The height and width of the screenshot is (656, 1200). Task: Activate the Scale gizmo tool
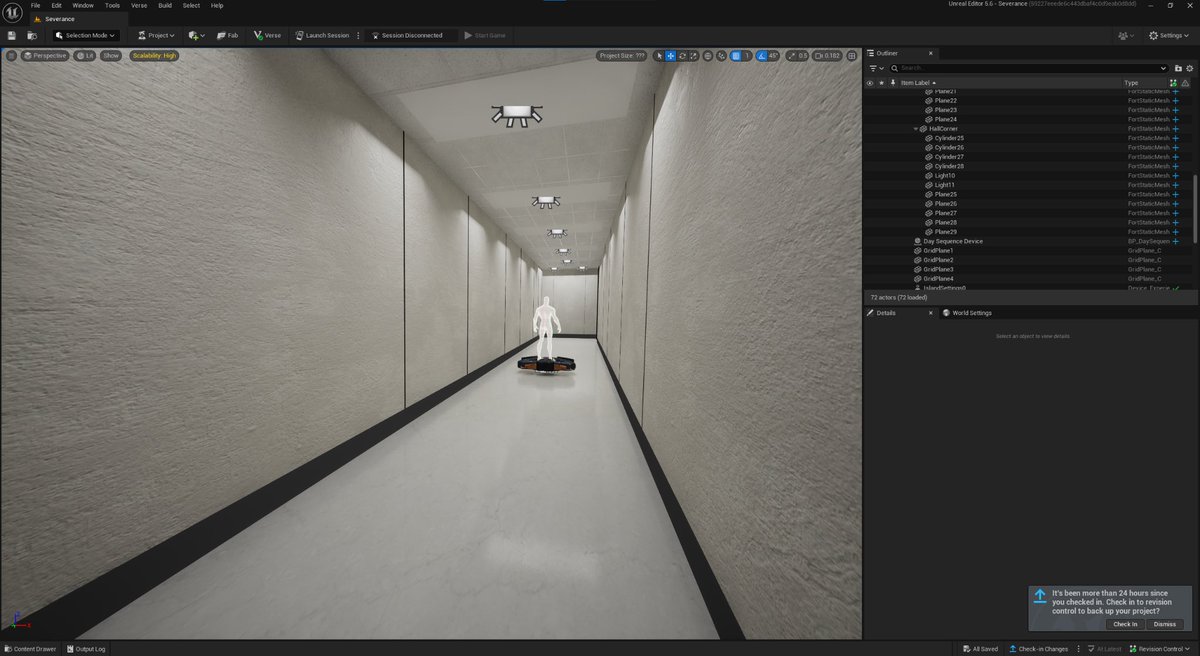[692, 56]
